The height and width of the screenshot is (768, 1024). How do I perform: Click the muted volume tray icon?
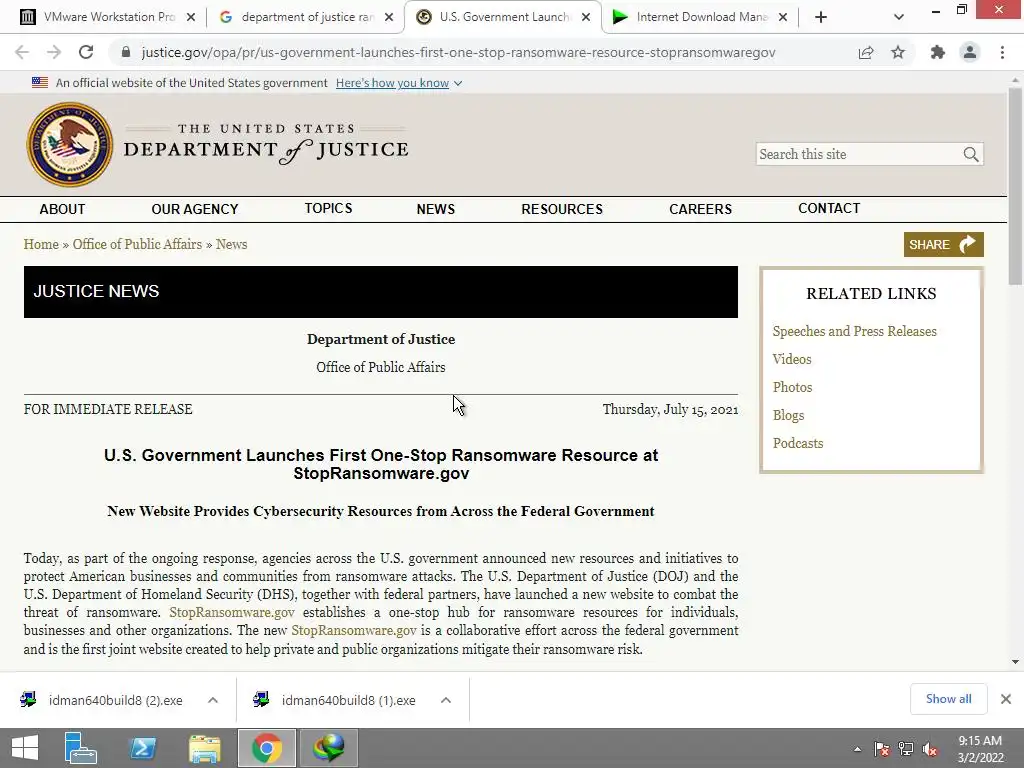[x=930, y=749]
